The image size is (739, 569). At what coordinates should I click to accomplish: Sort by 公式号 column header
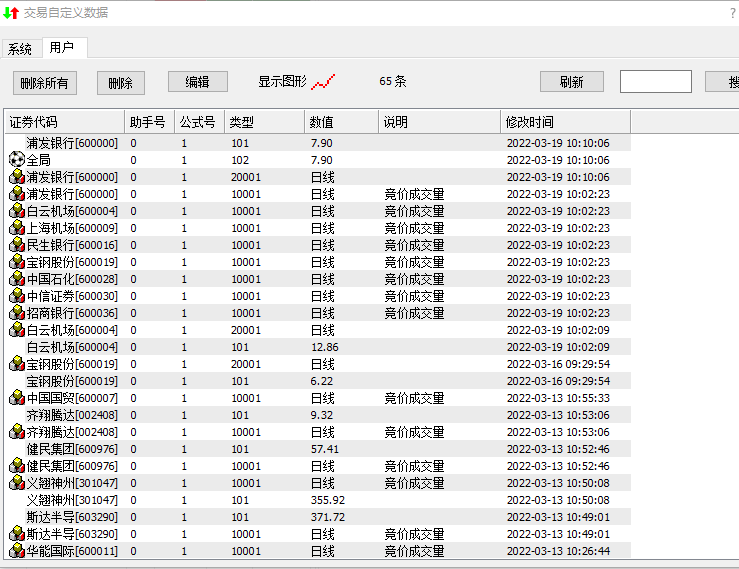point(199,122)
